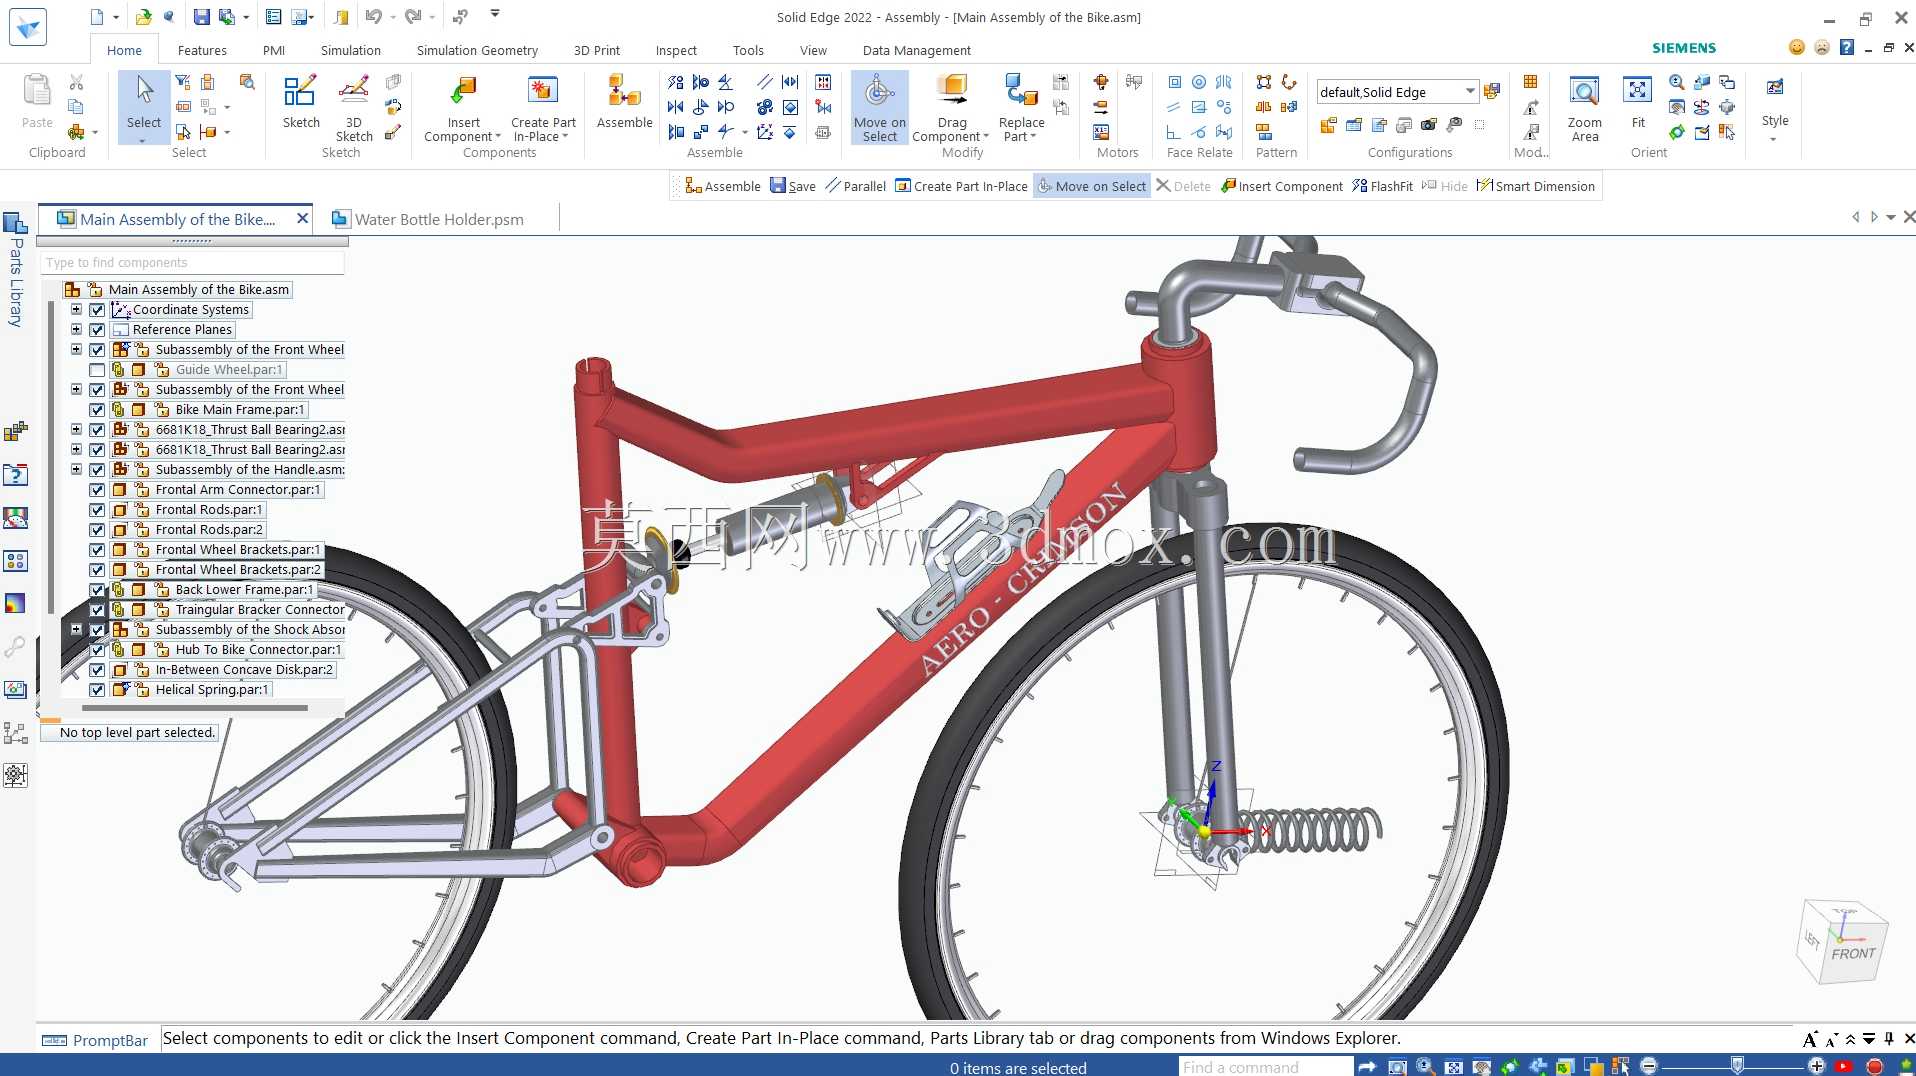Screen dimensions: 1916x1076
Task: Enable the Guide Wheel.par:1 checkbox
Action: point(97,370)
